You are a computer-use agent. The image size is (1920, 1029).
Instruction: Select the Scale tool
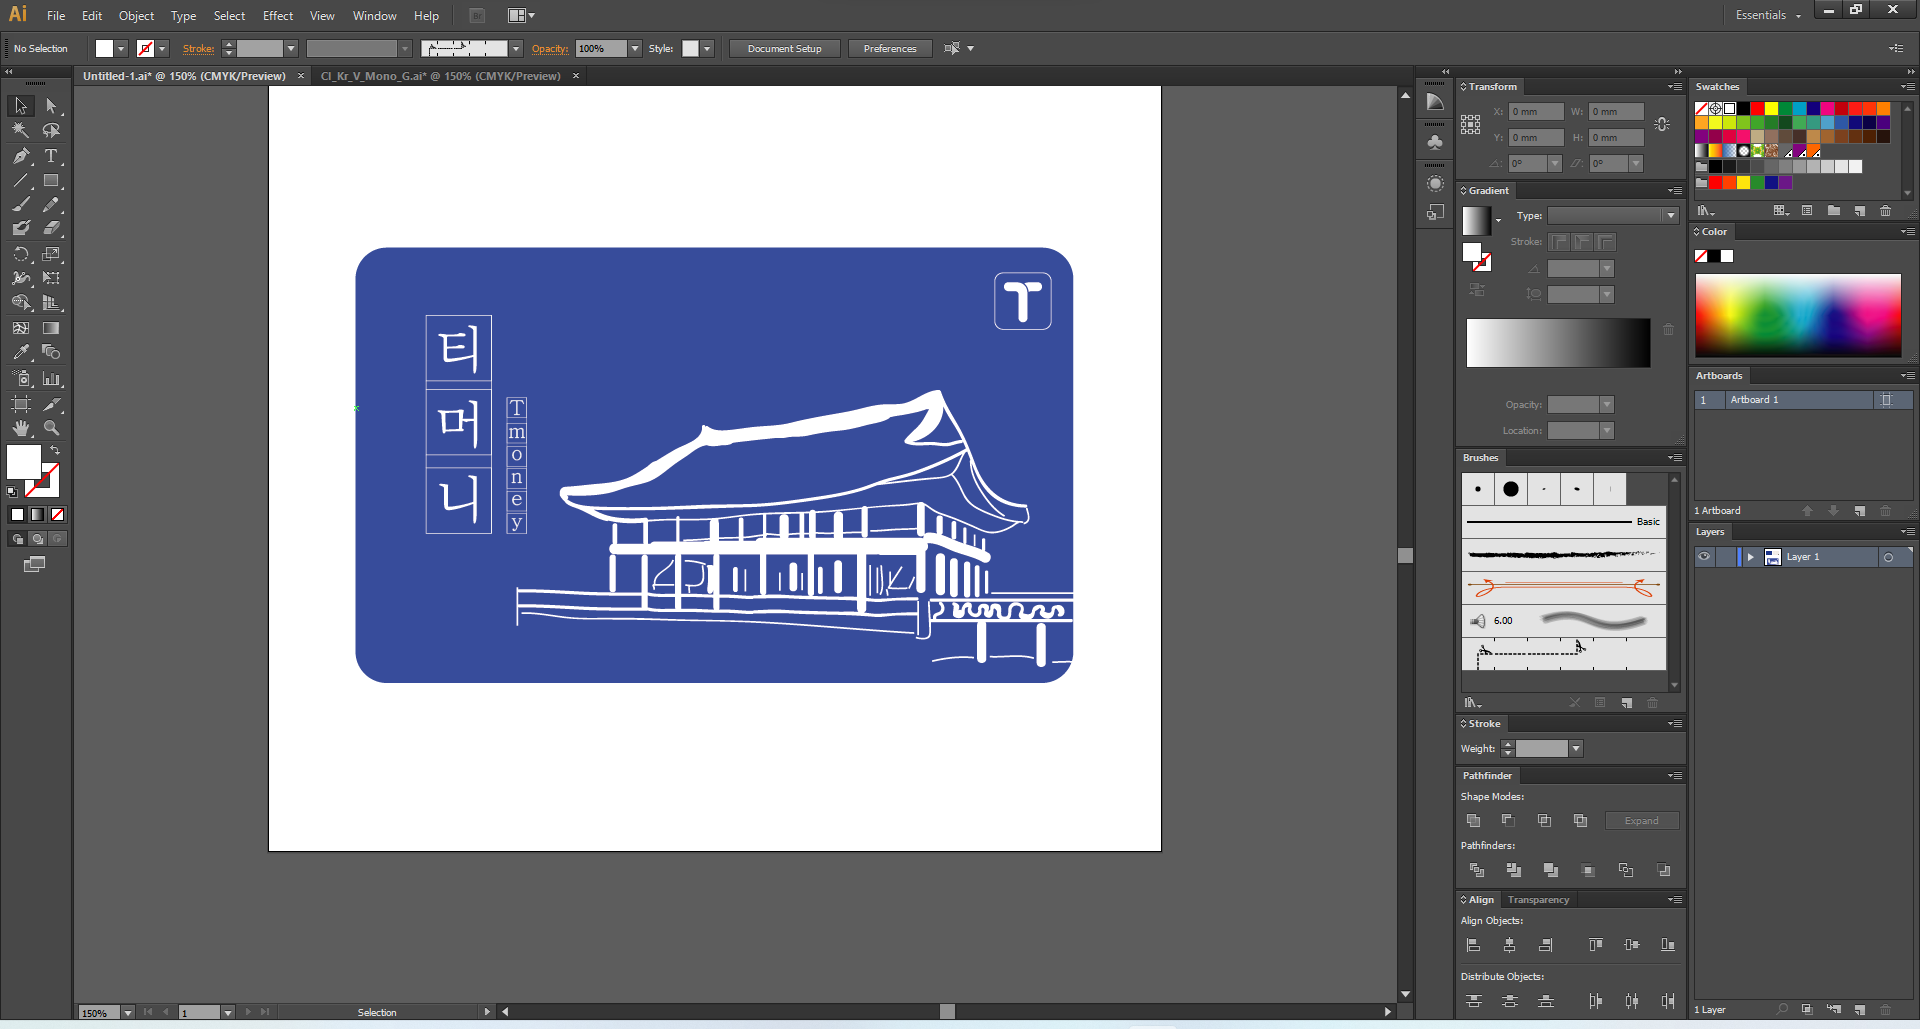click(x=51, y=254)
